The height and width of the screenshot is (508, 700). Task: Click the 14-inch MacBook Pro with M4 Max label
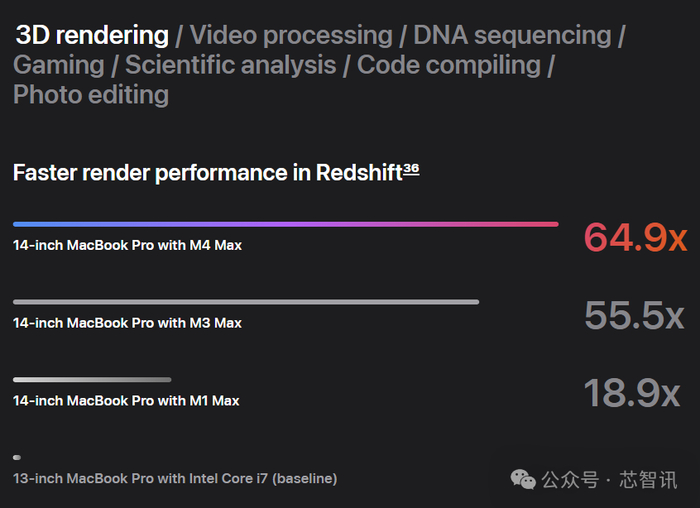tap(127, 245)
